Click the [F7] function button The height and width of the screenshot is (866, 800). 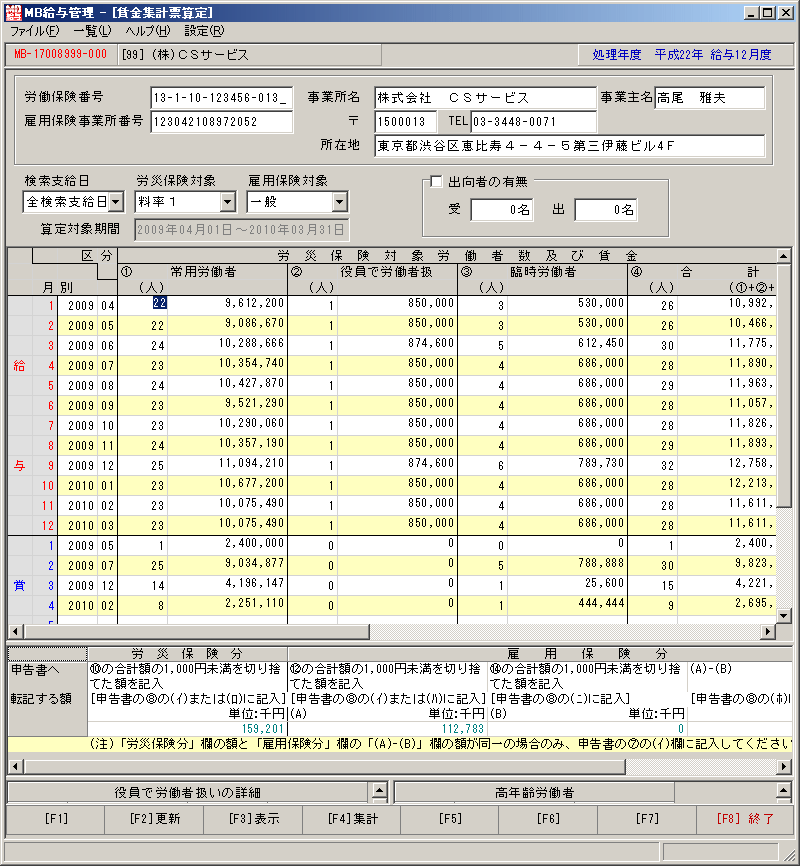point(646,819)
